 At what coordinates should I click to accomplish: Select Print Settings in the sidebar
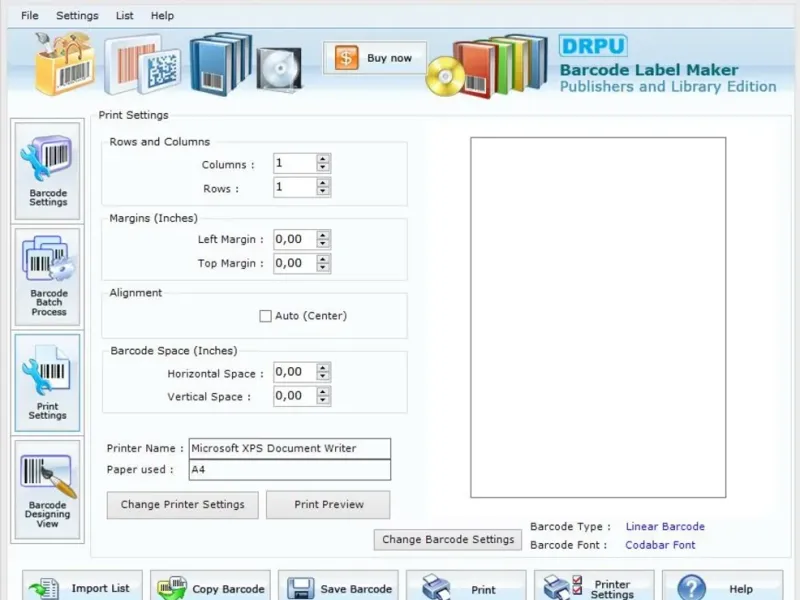coord(47,383)
